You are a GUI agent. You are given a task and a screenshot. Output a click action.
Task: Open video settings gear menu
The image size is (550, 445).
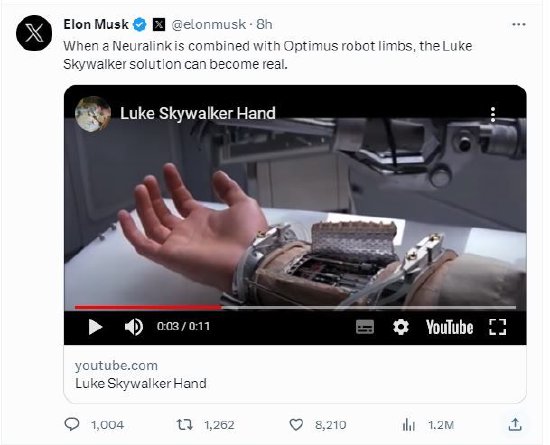[401, 327]
